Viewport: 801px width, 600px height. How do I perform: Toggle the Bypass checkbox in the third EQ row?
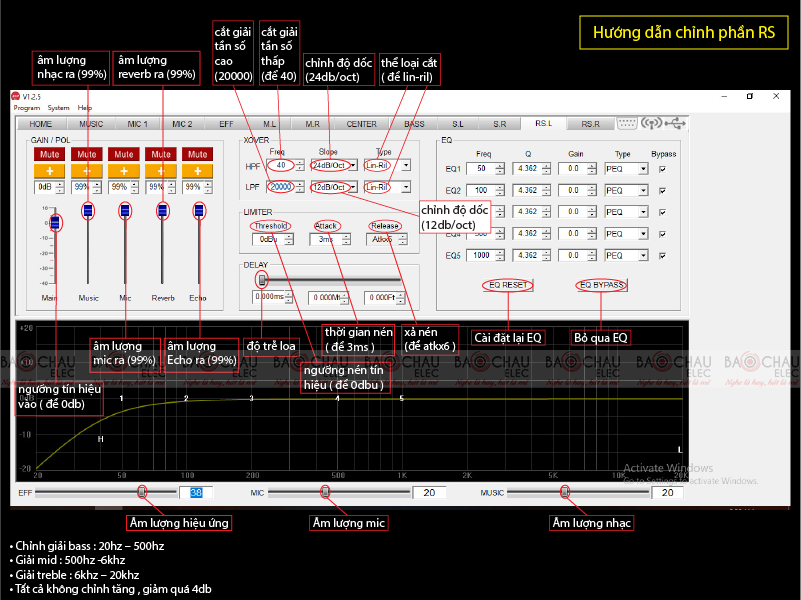[663, 212]
